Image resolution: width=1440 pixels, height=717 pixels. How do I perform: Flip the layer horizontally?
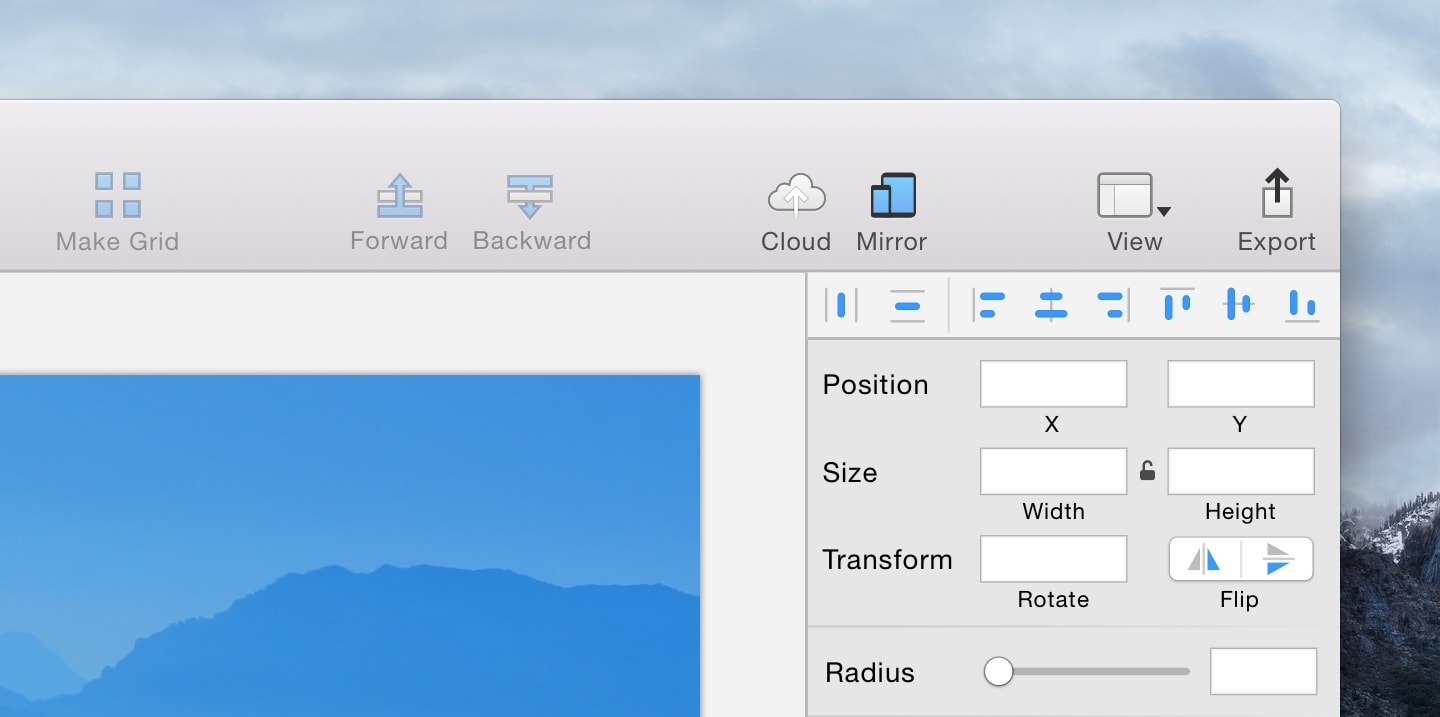[1205, 559]
